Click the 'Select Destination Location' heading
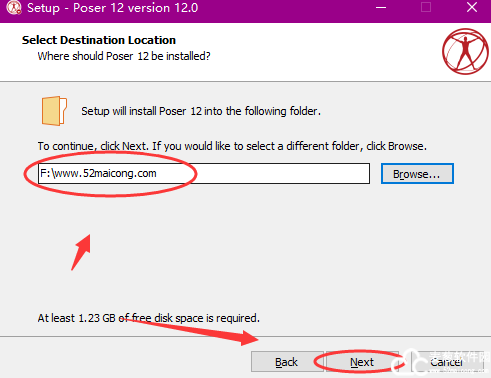491x378 pixels. [99, 40]
